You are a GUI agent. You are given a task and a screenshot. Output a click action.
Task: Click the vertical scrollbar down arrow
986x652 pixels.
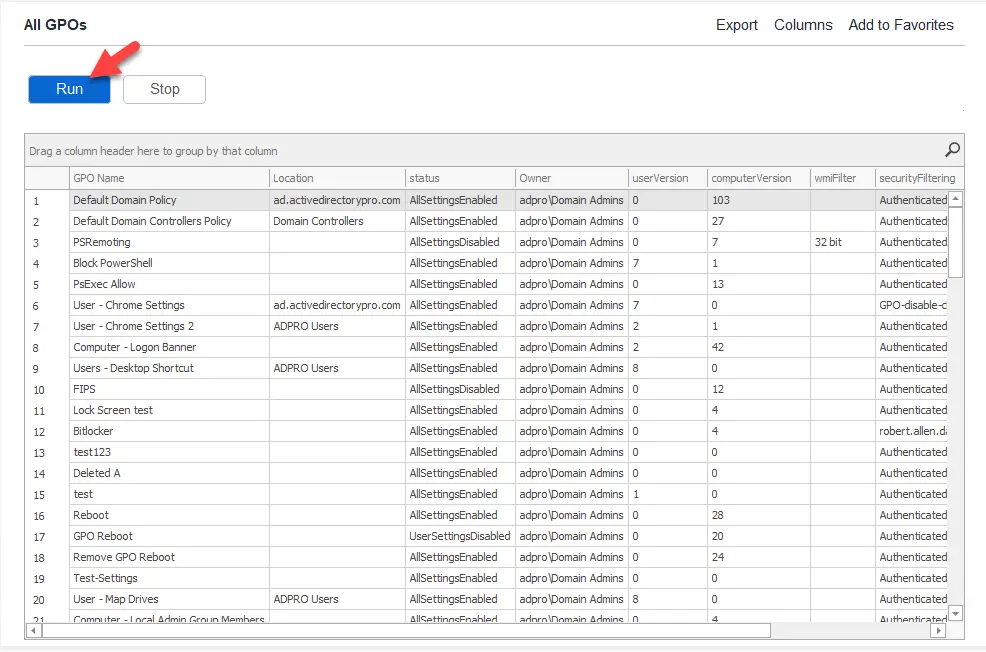coord(955,613)
